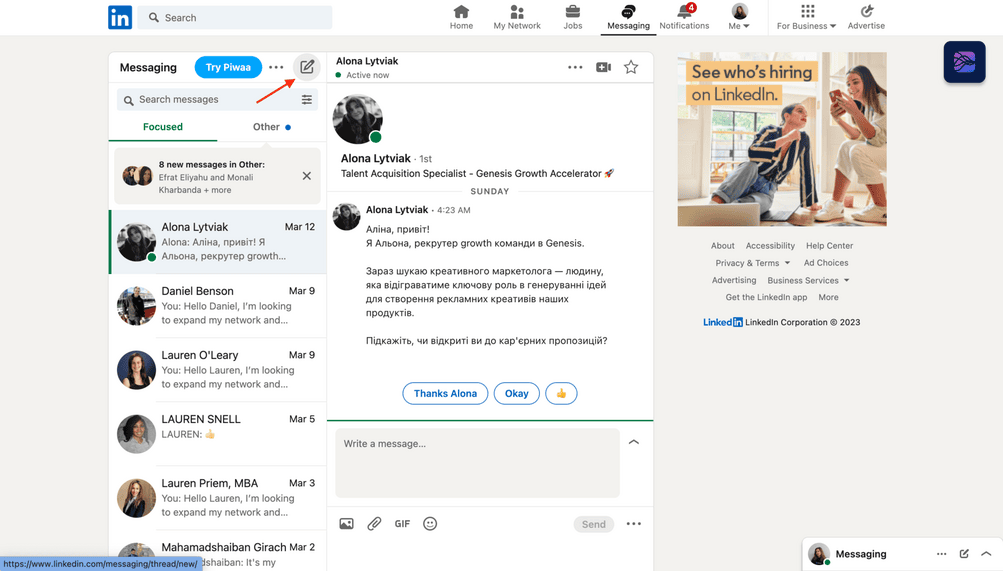Star the Alona Lytviak conversation
This screenshot has height=571, width=1003.
(631, 67)
